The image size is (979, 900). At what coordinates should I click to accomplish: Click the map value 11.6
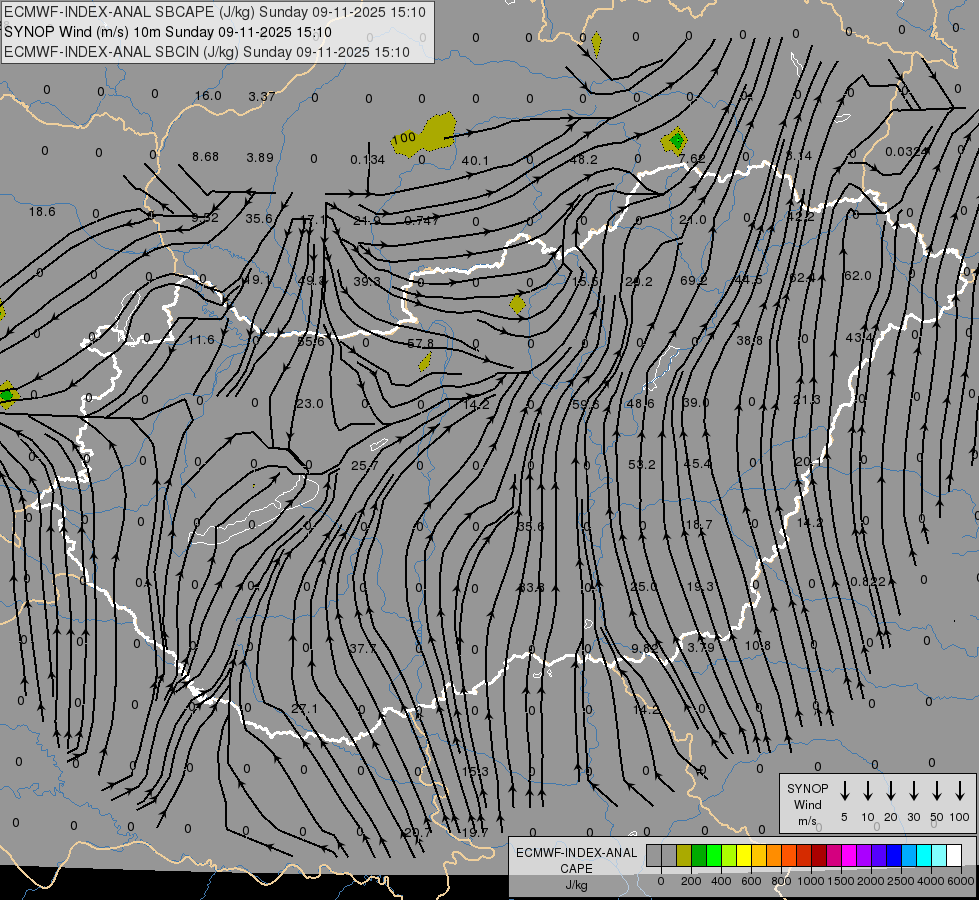201,340
